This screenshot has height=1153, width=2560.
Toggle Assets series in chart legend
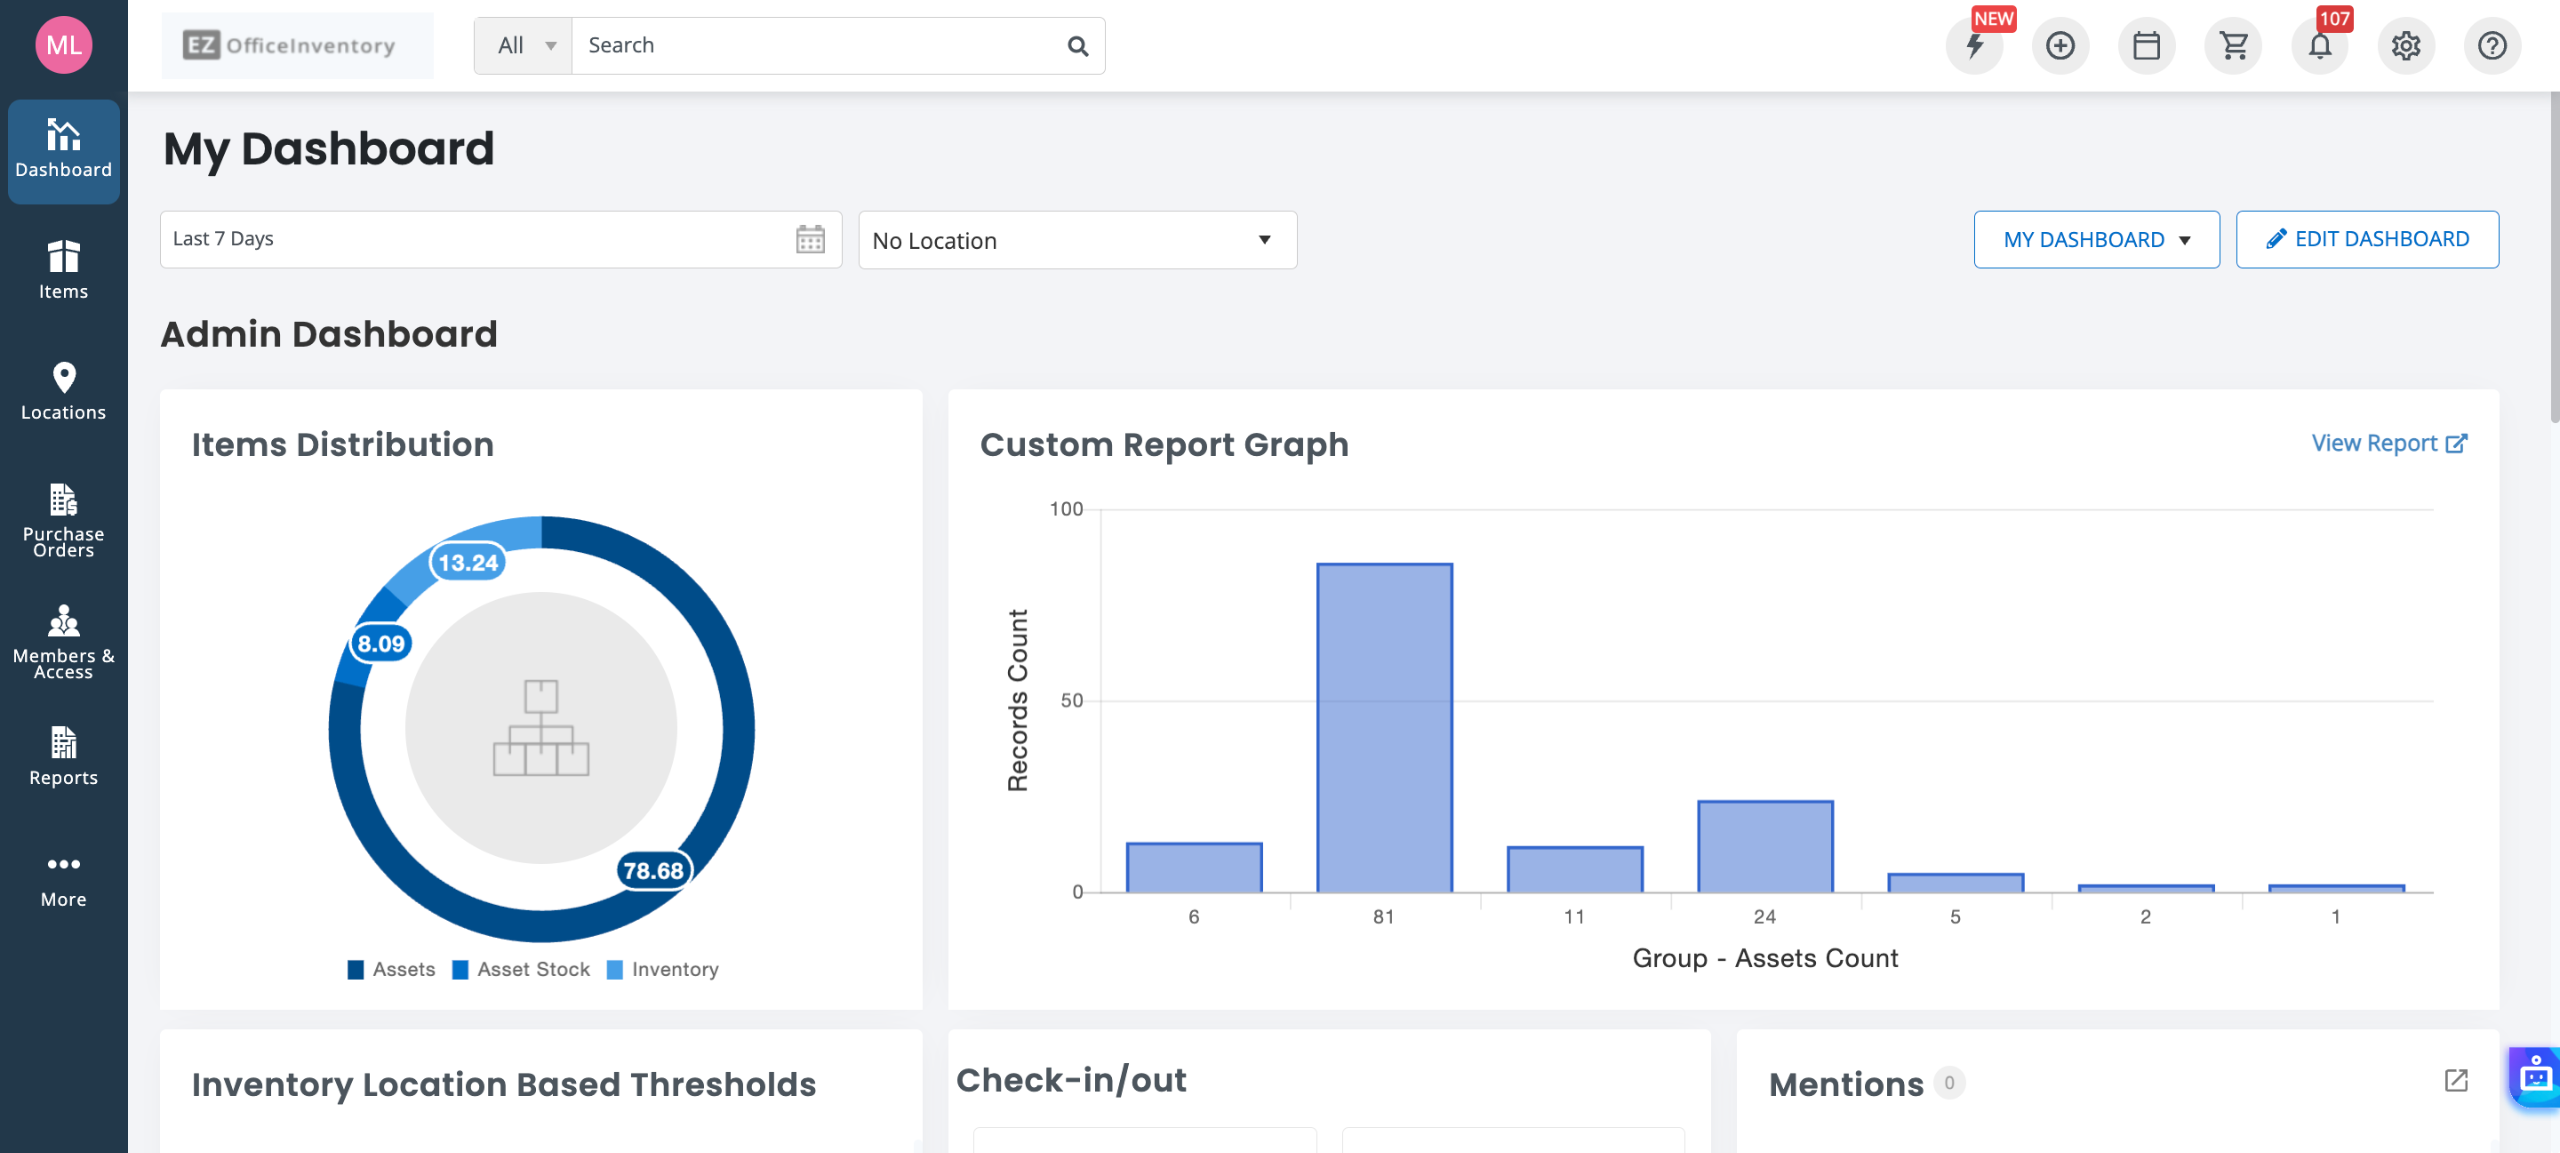click(x=392, y=969)
